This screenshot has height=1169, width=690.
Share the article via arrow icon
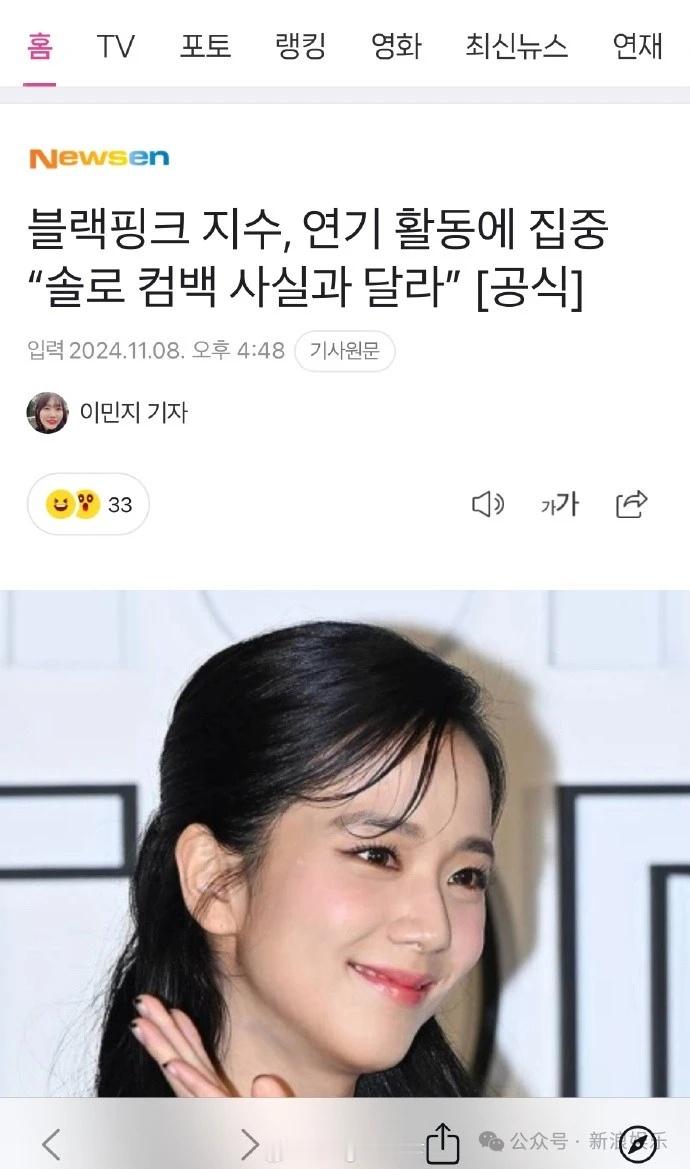click(x=631, y=505)
